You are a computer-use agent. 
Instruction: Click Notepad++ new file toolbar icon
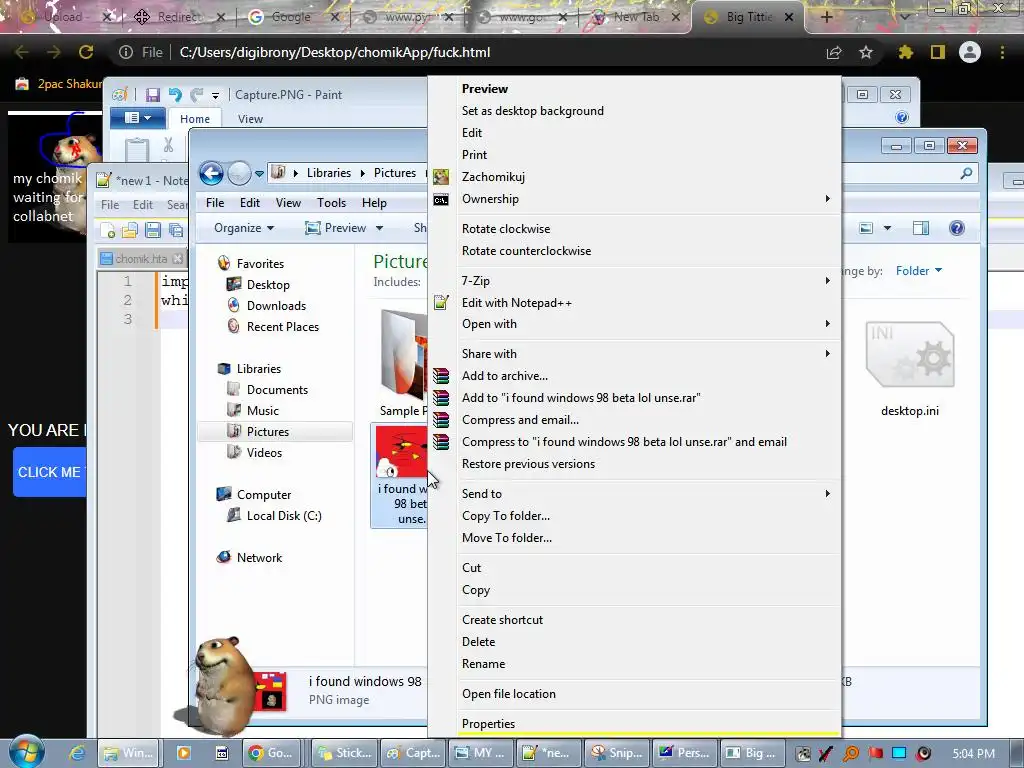(108, 229)
